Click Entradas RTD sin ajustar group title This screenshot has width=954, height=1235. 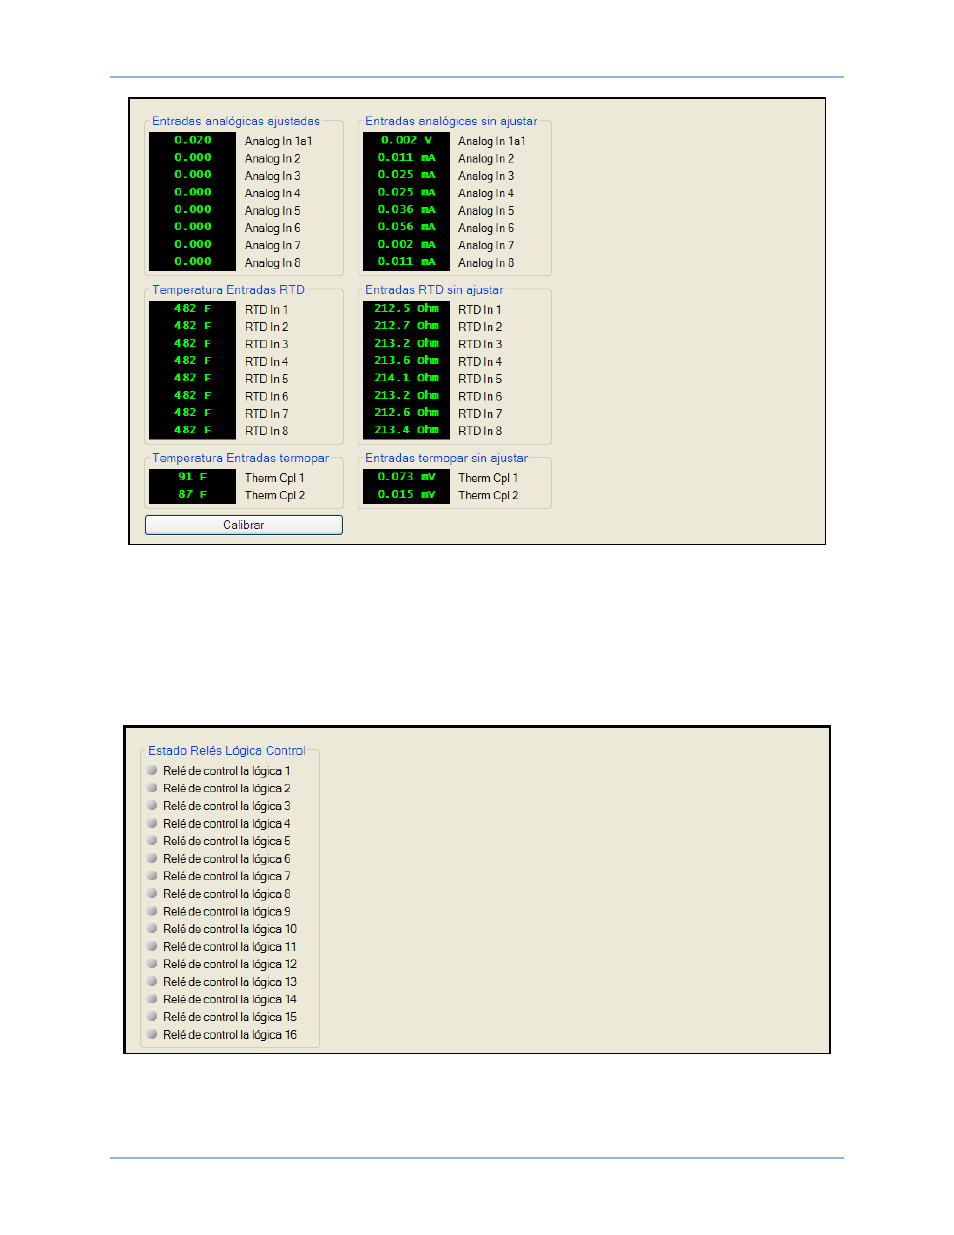434,290
